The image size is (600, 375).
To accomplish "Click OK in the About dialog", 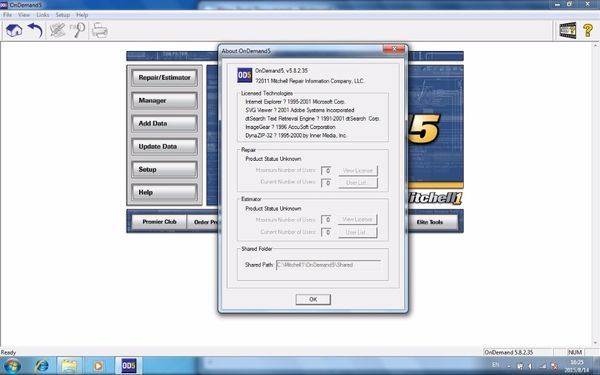I will point(313,300).
